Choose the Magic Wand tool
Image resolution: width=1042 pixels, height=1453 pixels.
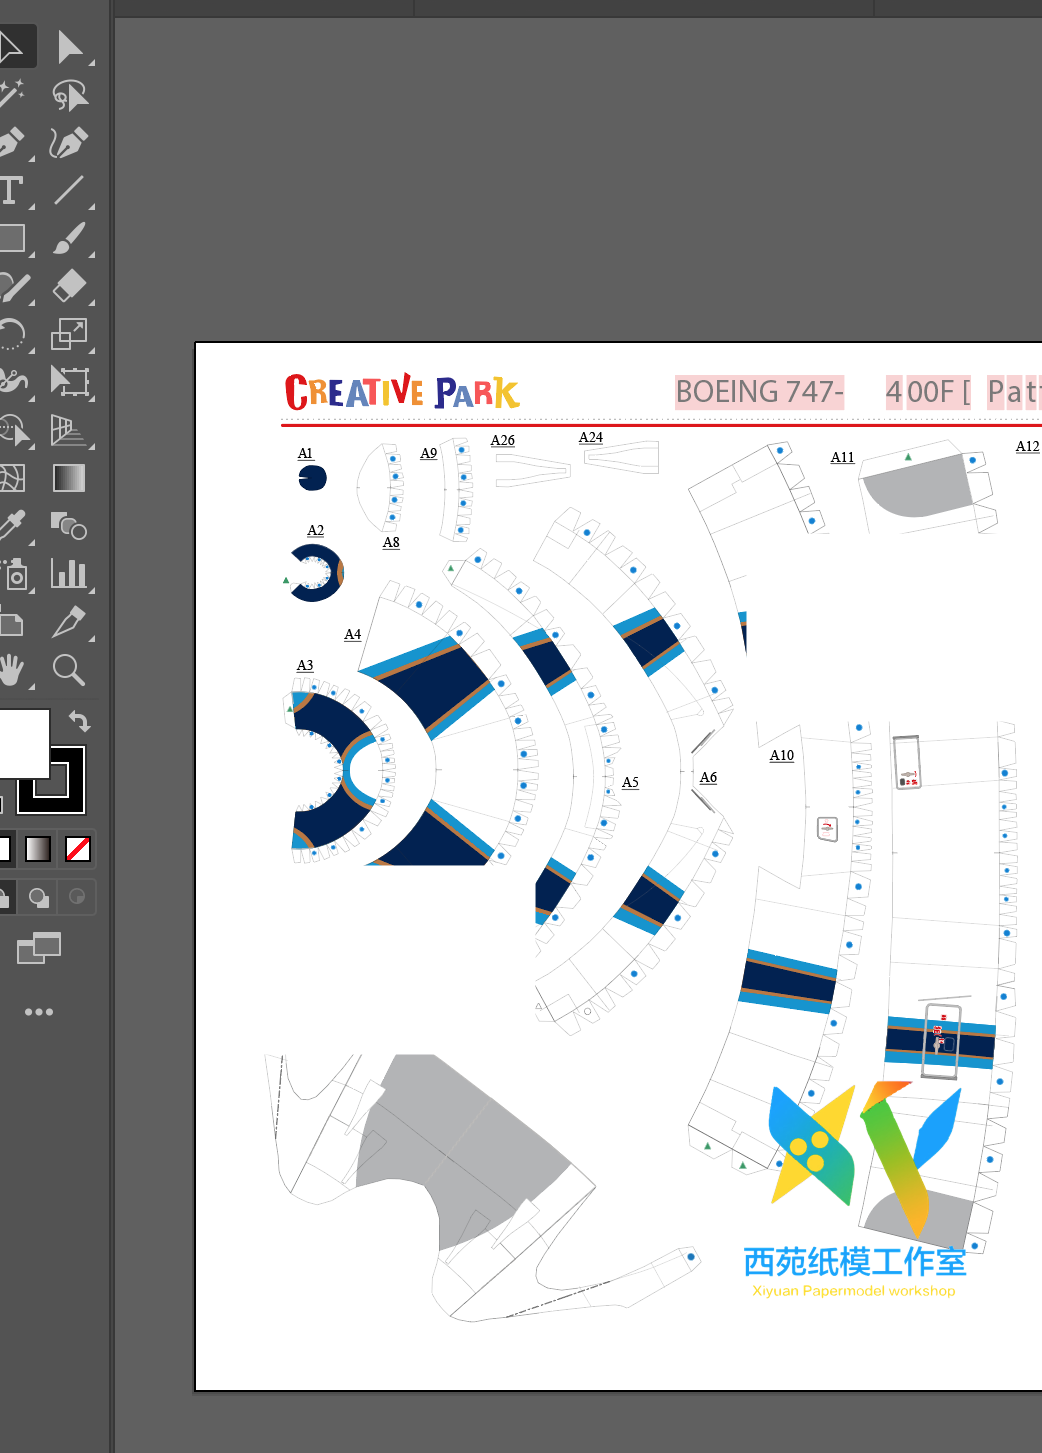tap(12, 95)
